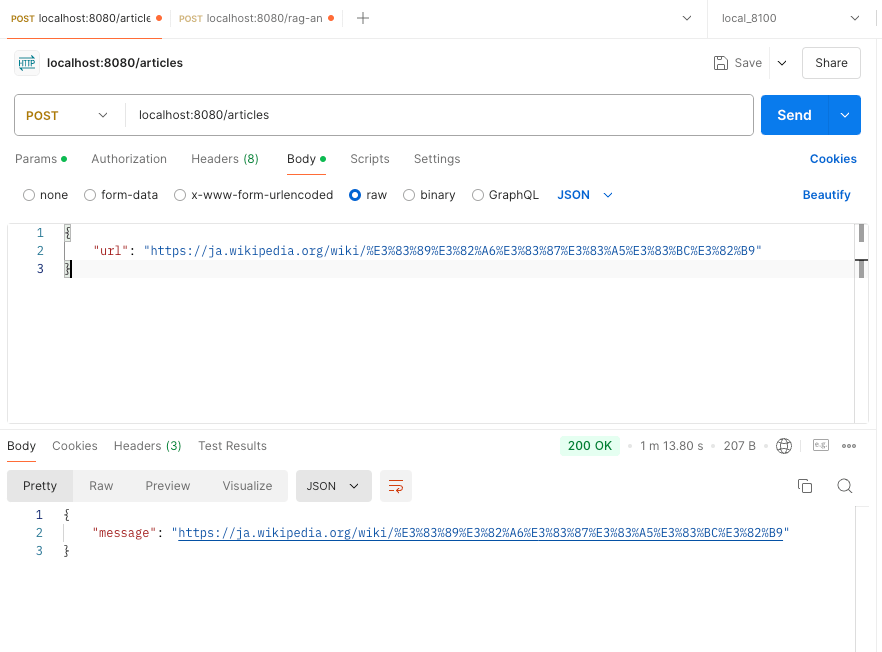
Task: Click the response size 207 B
Action: [739, 446]
